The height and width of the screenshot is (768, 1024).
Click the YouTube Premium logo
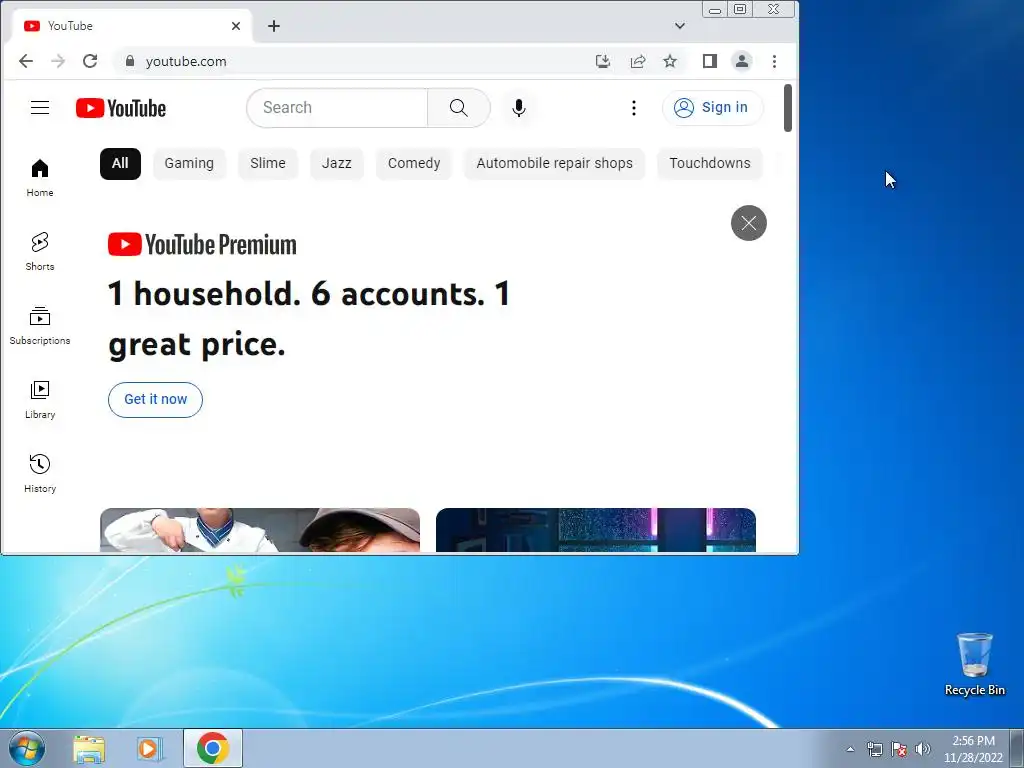click(x=202, y=244)
